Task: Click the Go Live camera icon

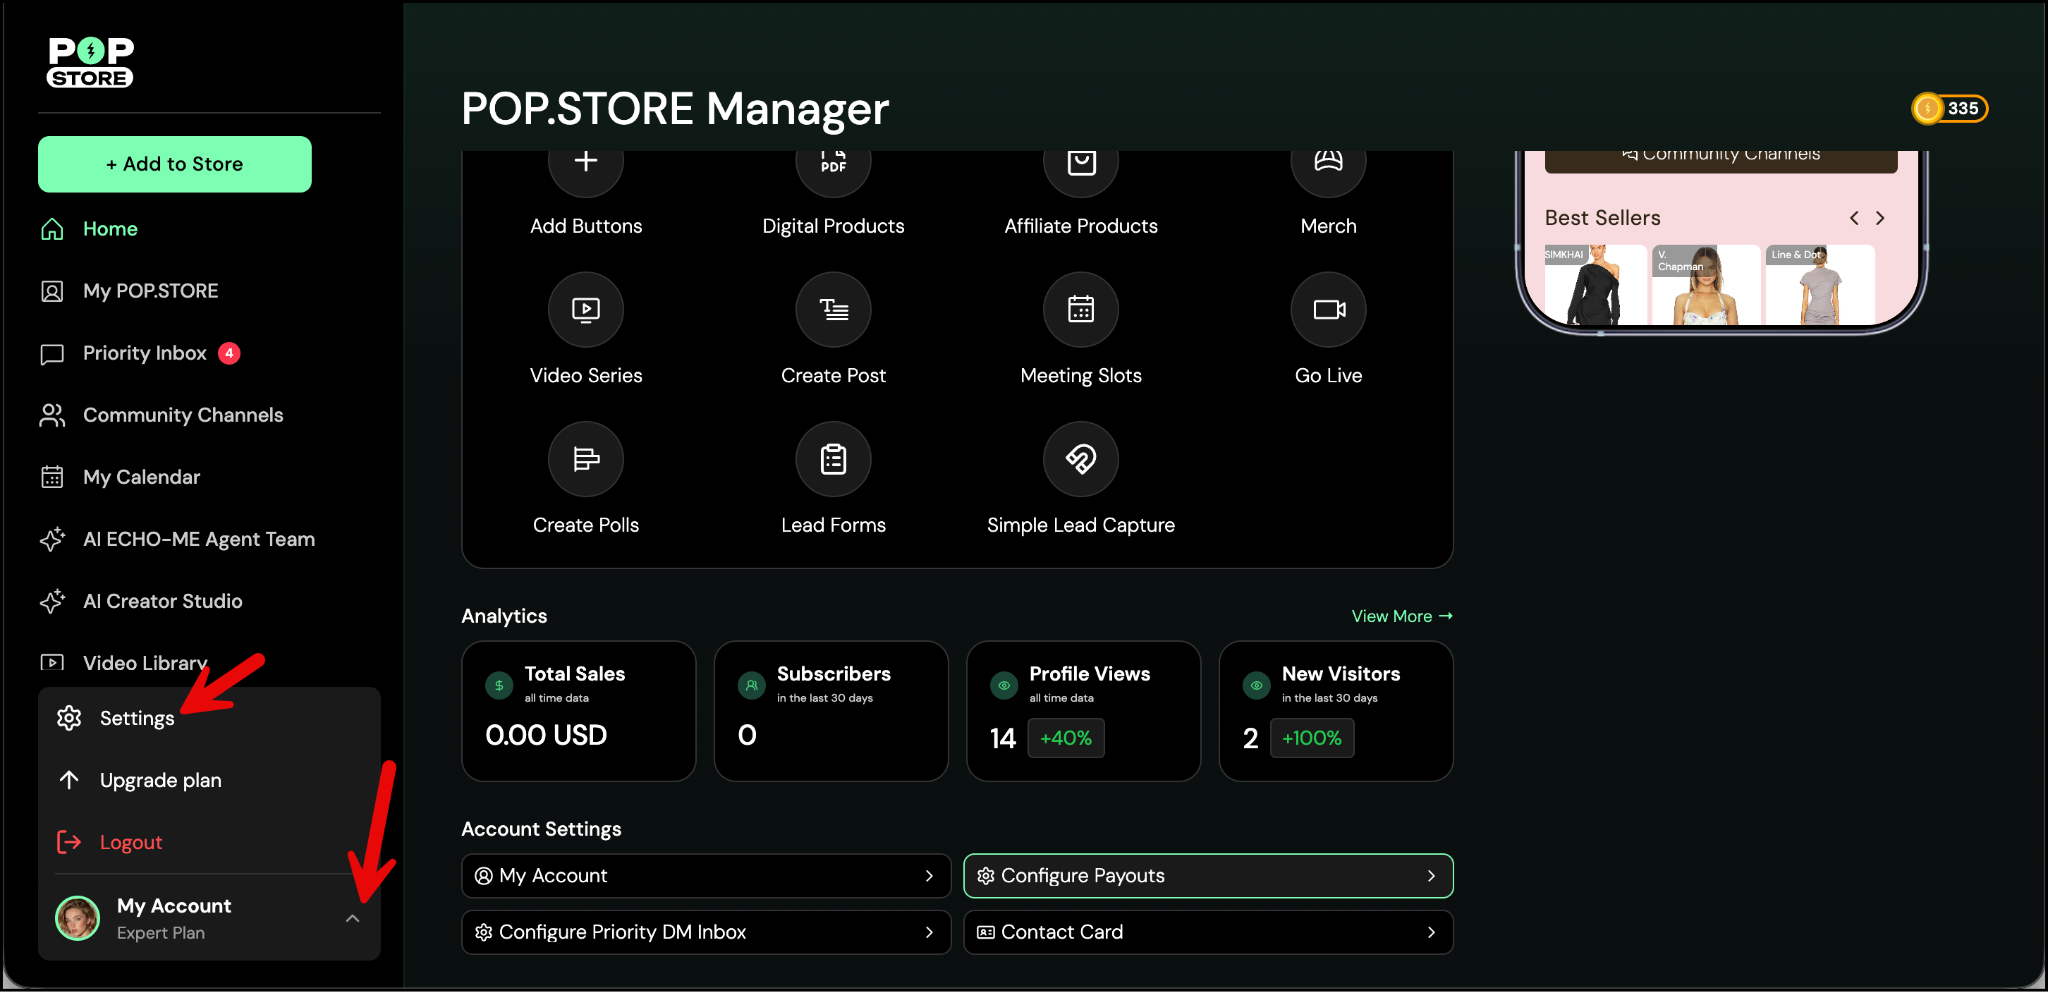Action: point(1328,310)
